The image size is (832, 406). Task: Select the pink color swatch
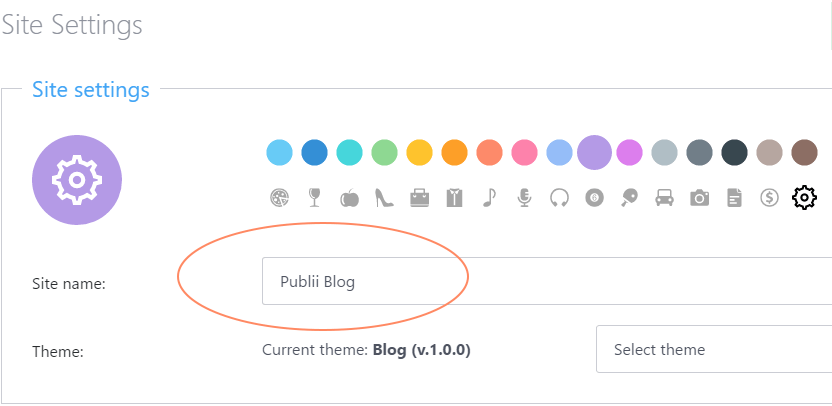point(524,152)
